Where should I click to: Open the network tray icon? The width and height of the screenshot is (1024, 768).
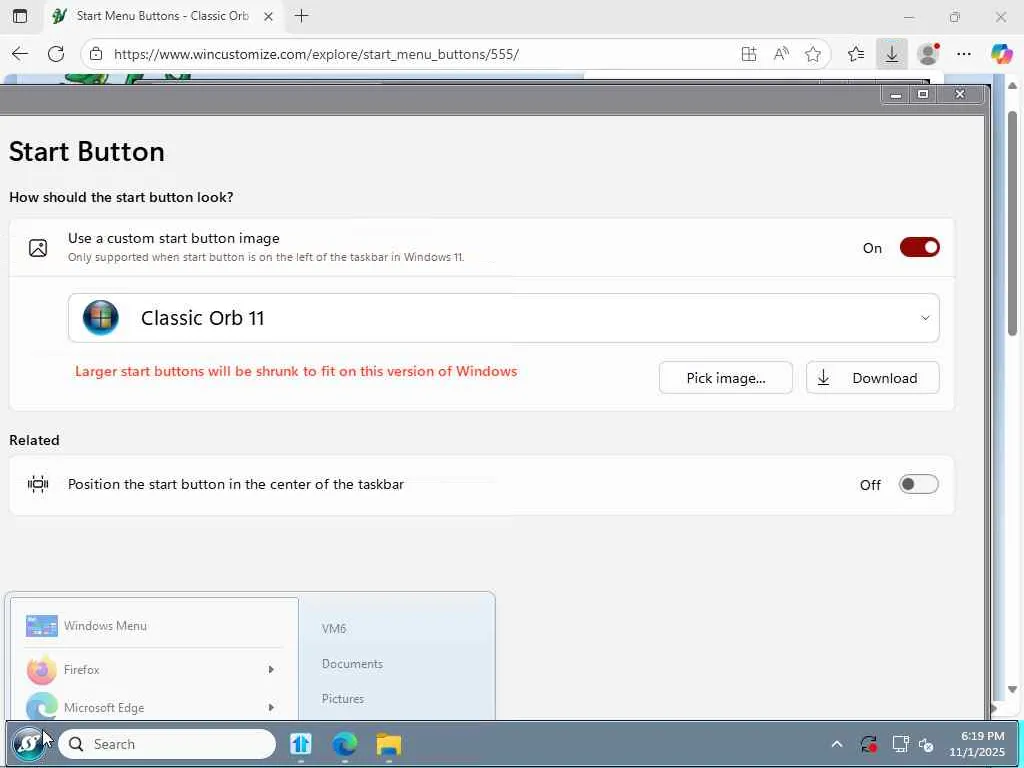(900, 744)
